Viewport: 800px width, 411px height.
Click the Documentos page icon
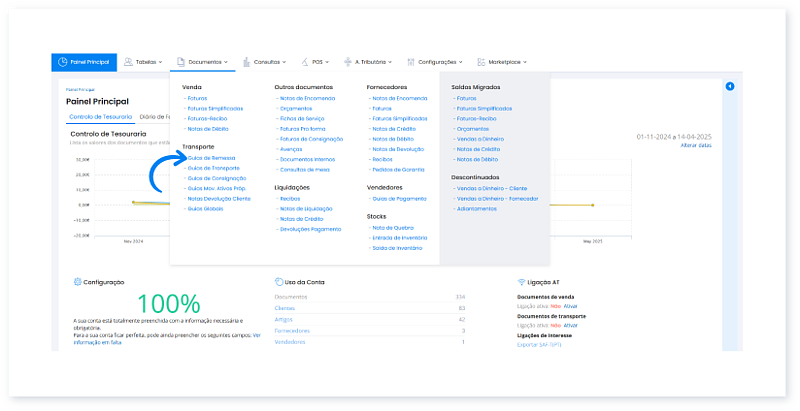(181, 62)
